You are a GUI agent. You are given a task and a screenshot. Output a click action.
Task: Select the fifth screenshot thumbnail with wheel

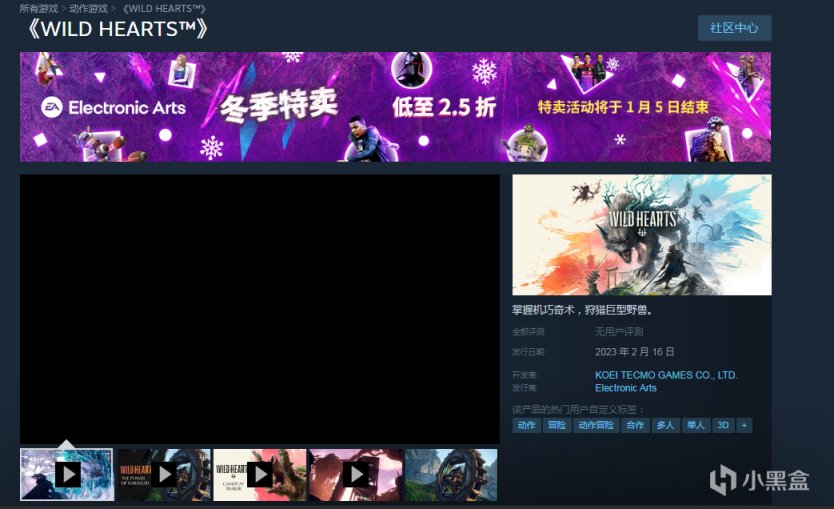[451, 474]
